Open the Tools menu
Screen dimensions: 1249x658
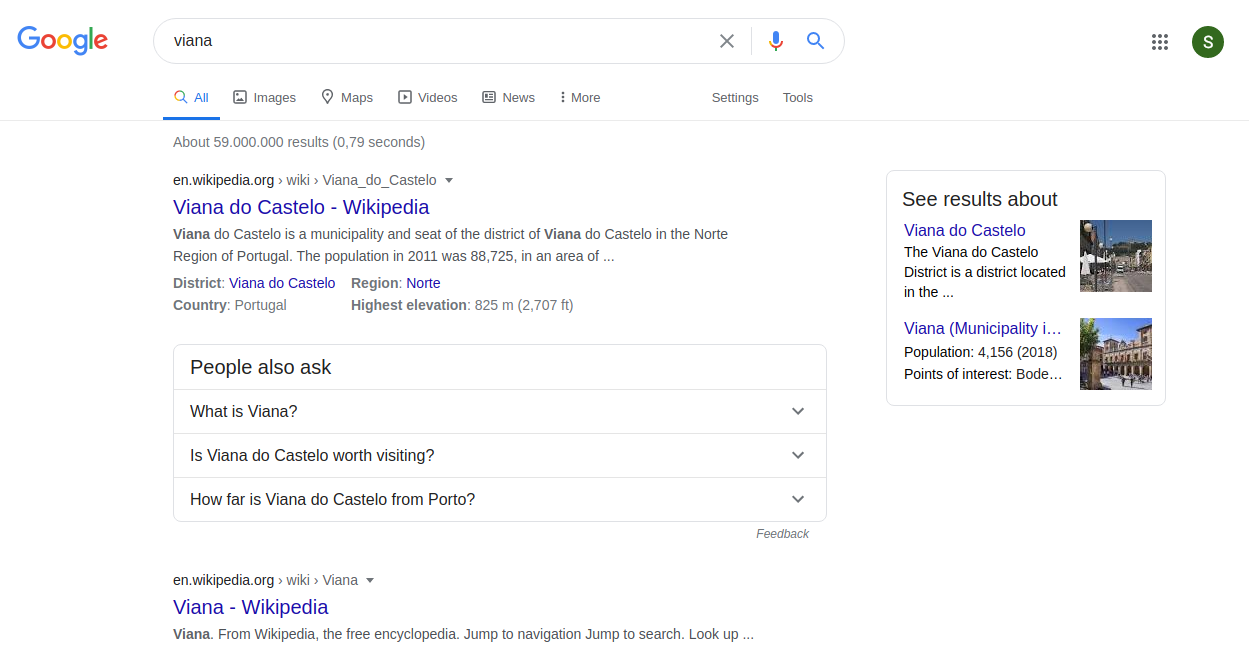(798, 98)
